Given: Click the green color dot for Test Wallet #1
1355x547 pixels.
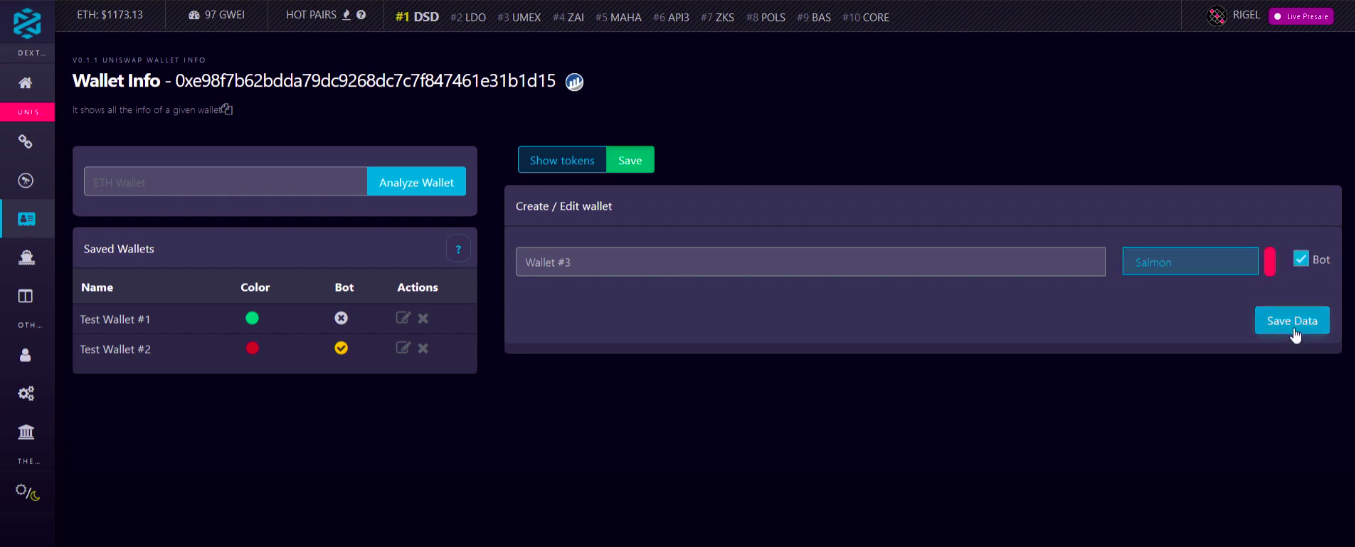Looking at the screenshot, I should [x=252, y=318].
